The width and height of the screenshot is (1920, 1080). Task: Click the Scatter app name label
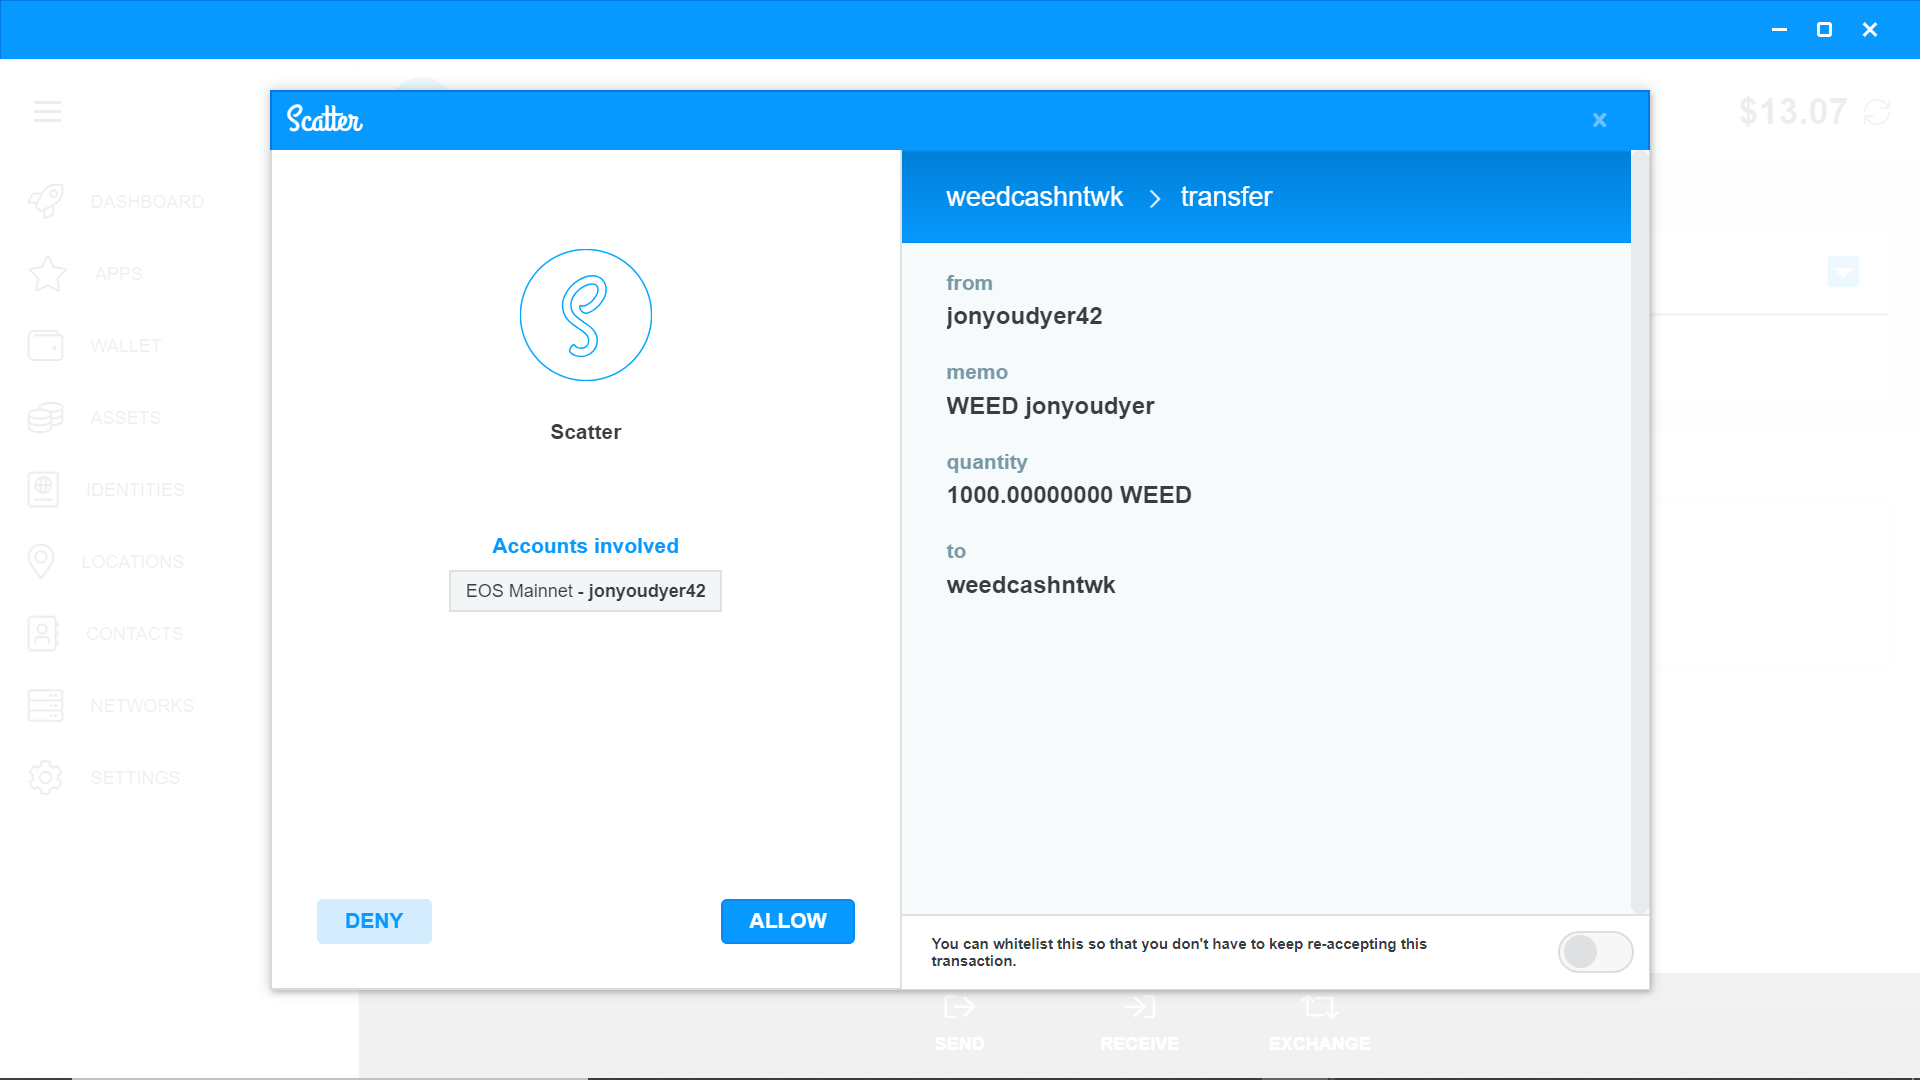[586, 432]
